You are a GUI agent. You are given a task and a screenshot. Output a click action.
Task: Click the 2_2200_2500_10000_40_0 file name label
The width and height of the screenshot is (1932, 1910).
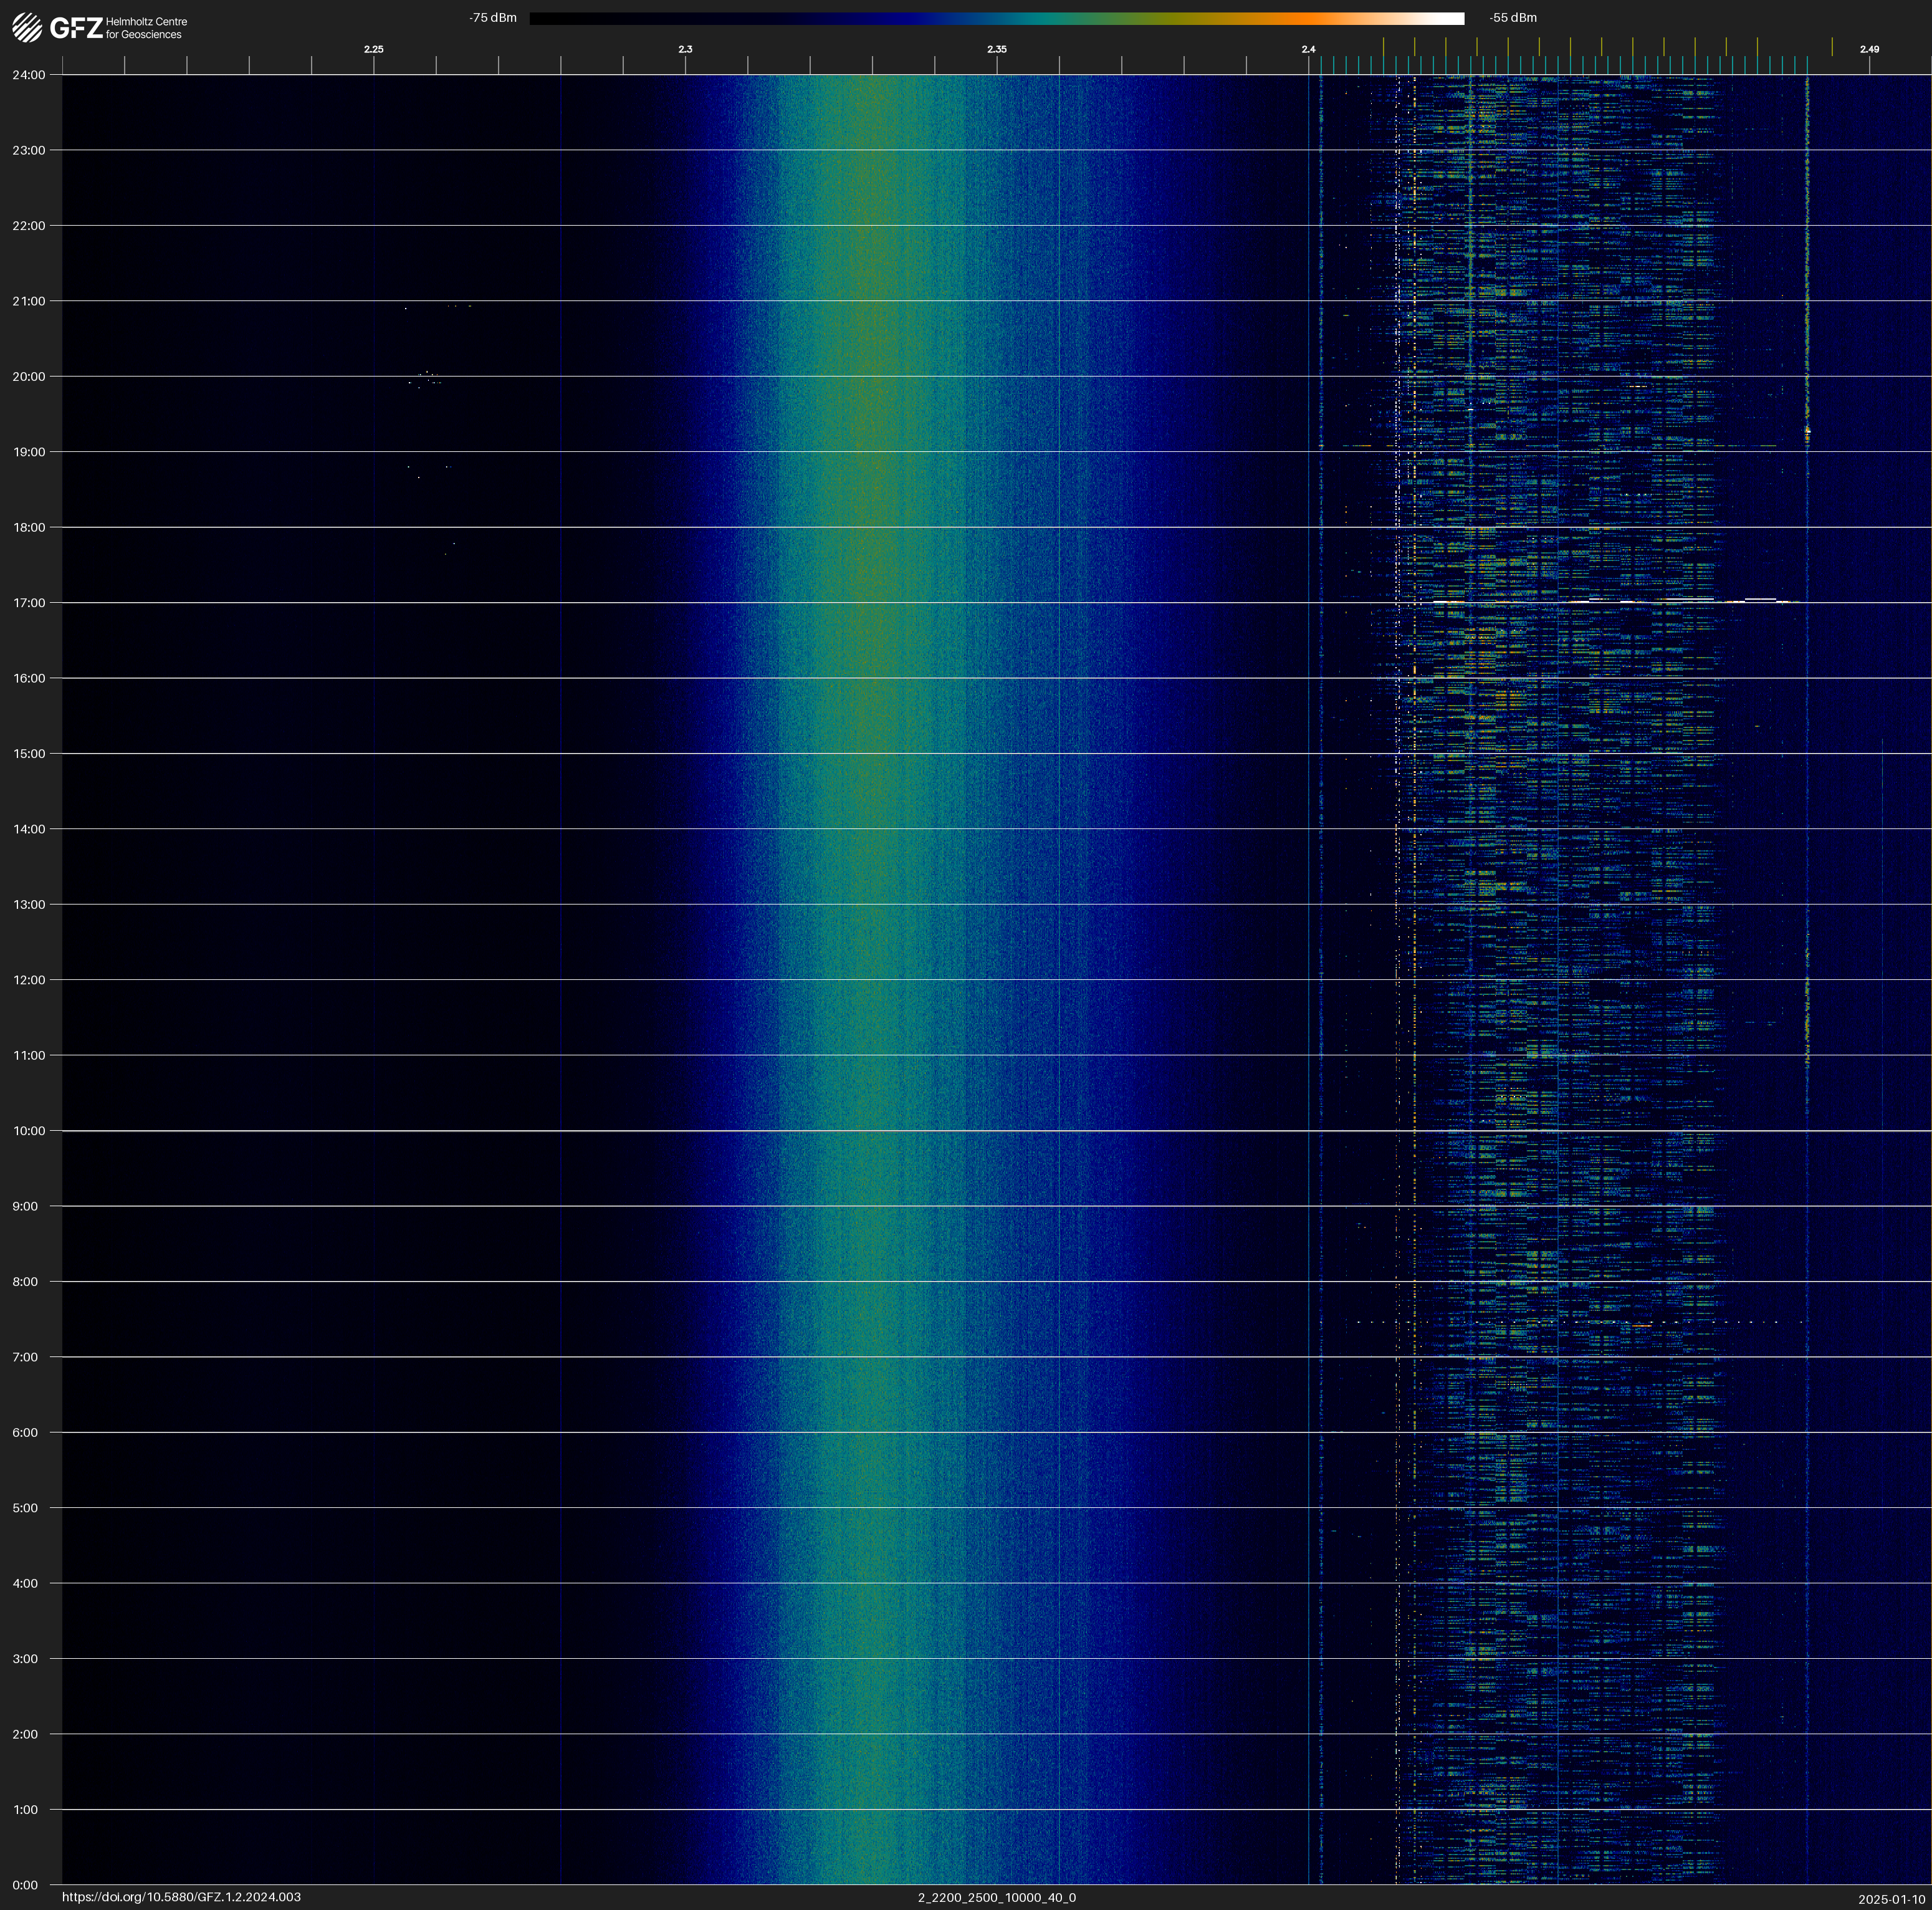click(x=996, y=1897)
